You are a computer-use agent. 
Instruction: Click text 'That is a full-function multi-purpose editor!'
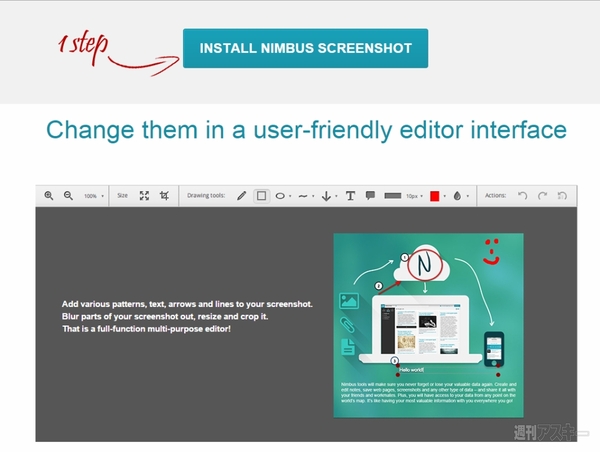(146, 329)
